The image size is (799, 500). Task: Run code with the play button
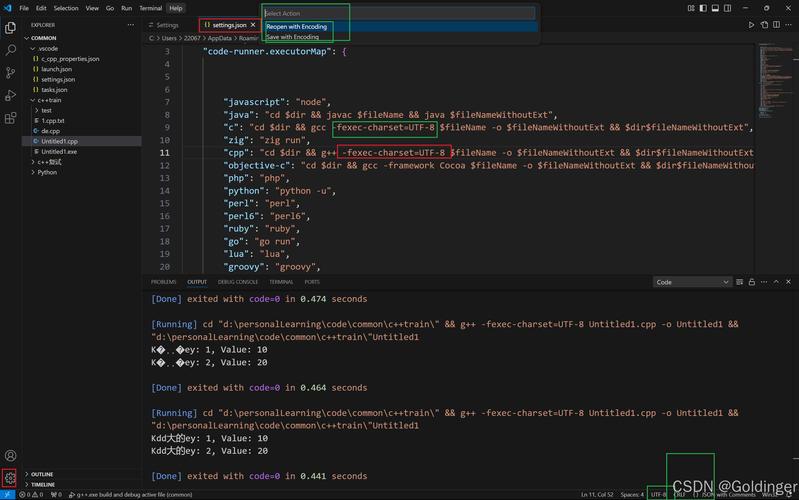pyautogui.click(x=752, y=25)
